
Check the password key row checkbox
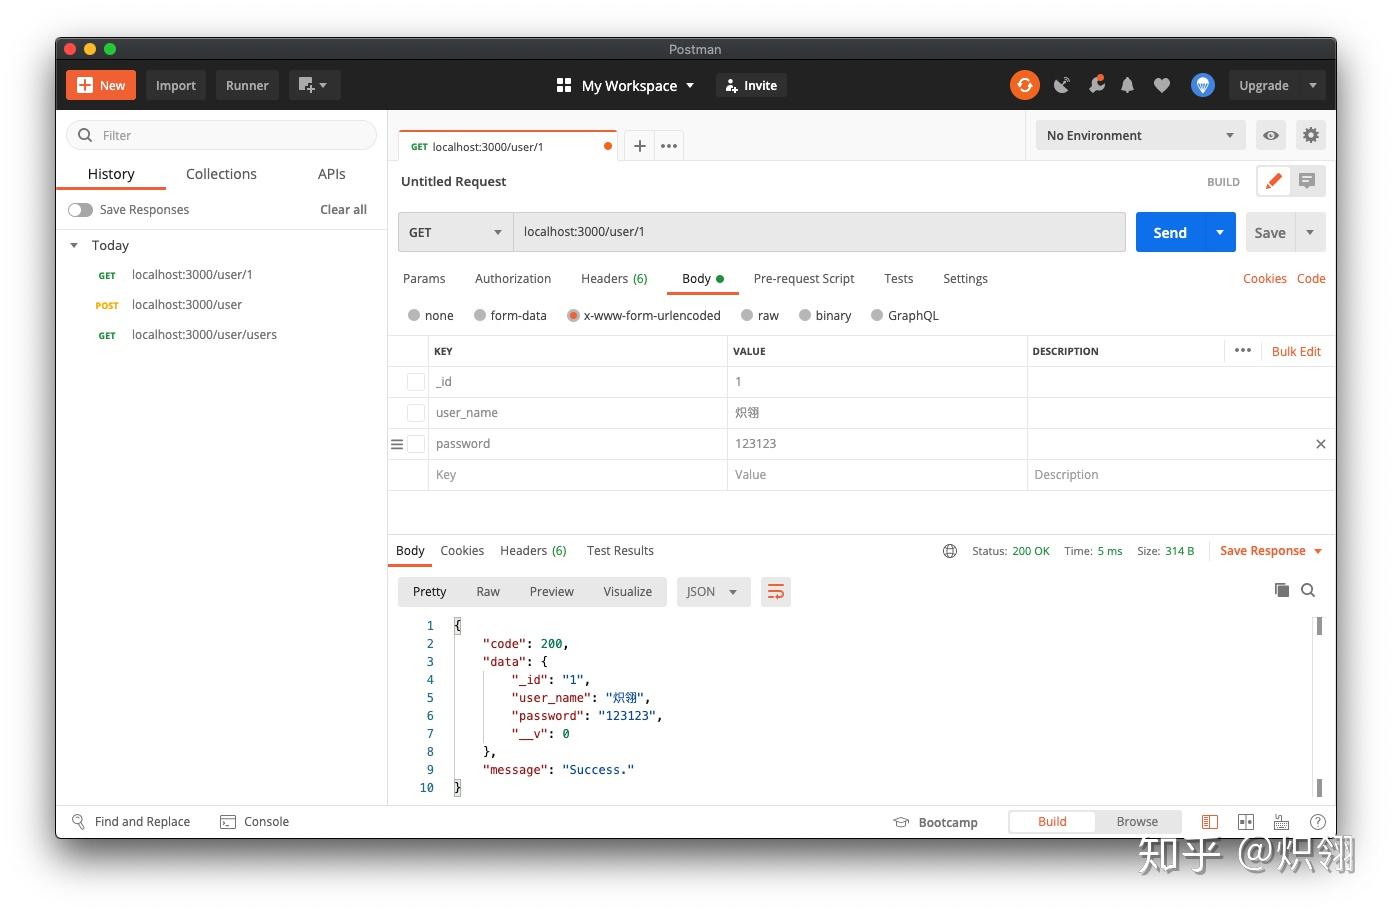[416, 443]
